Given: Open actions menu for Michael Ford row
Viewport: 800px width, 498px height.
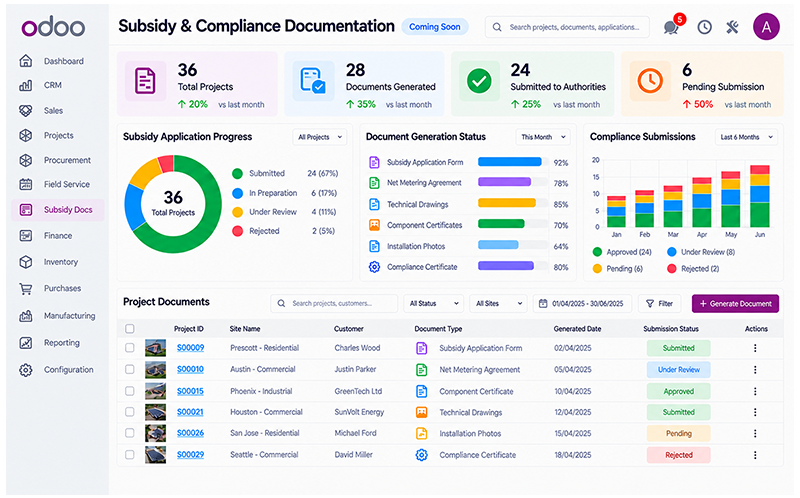Looking at the screenshot, I should point(755,433).
